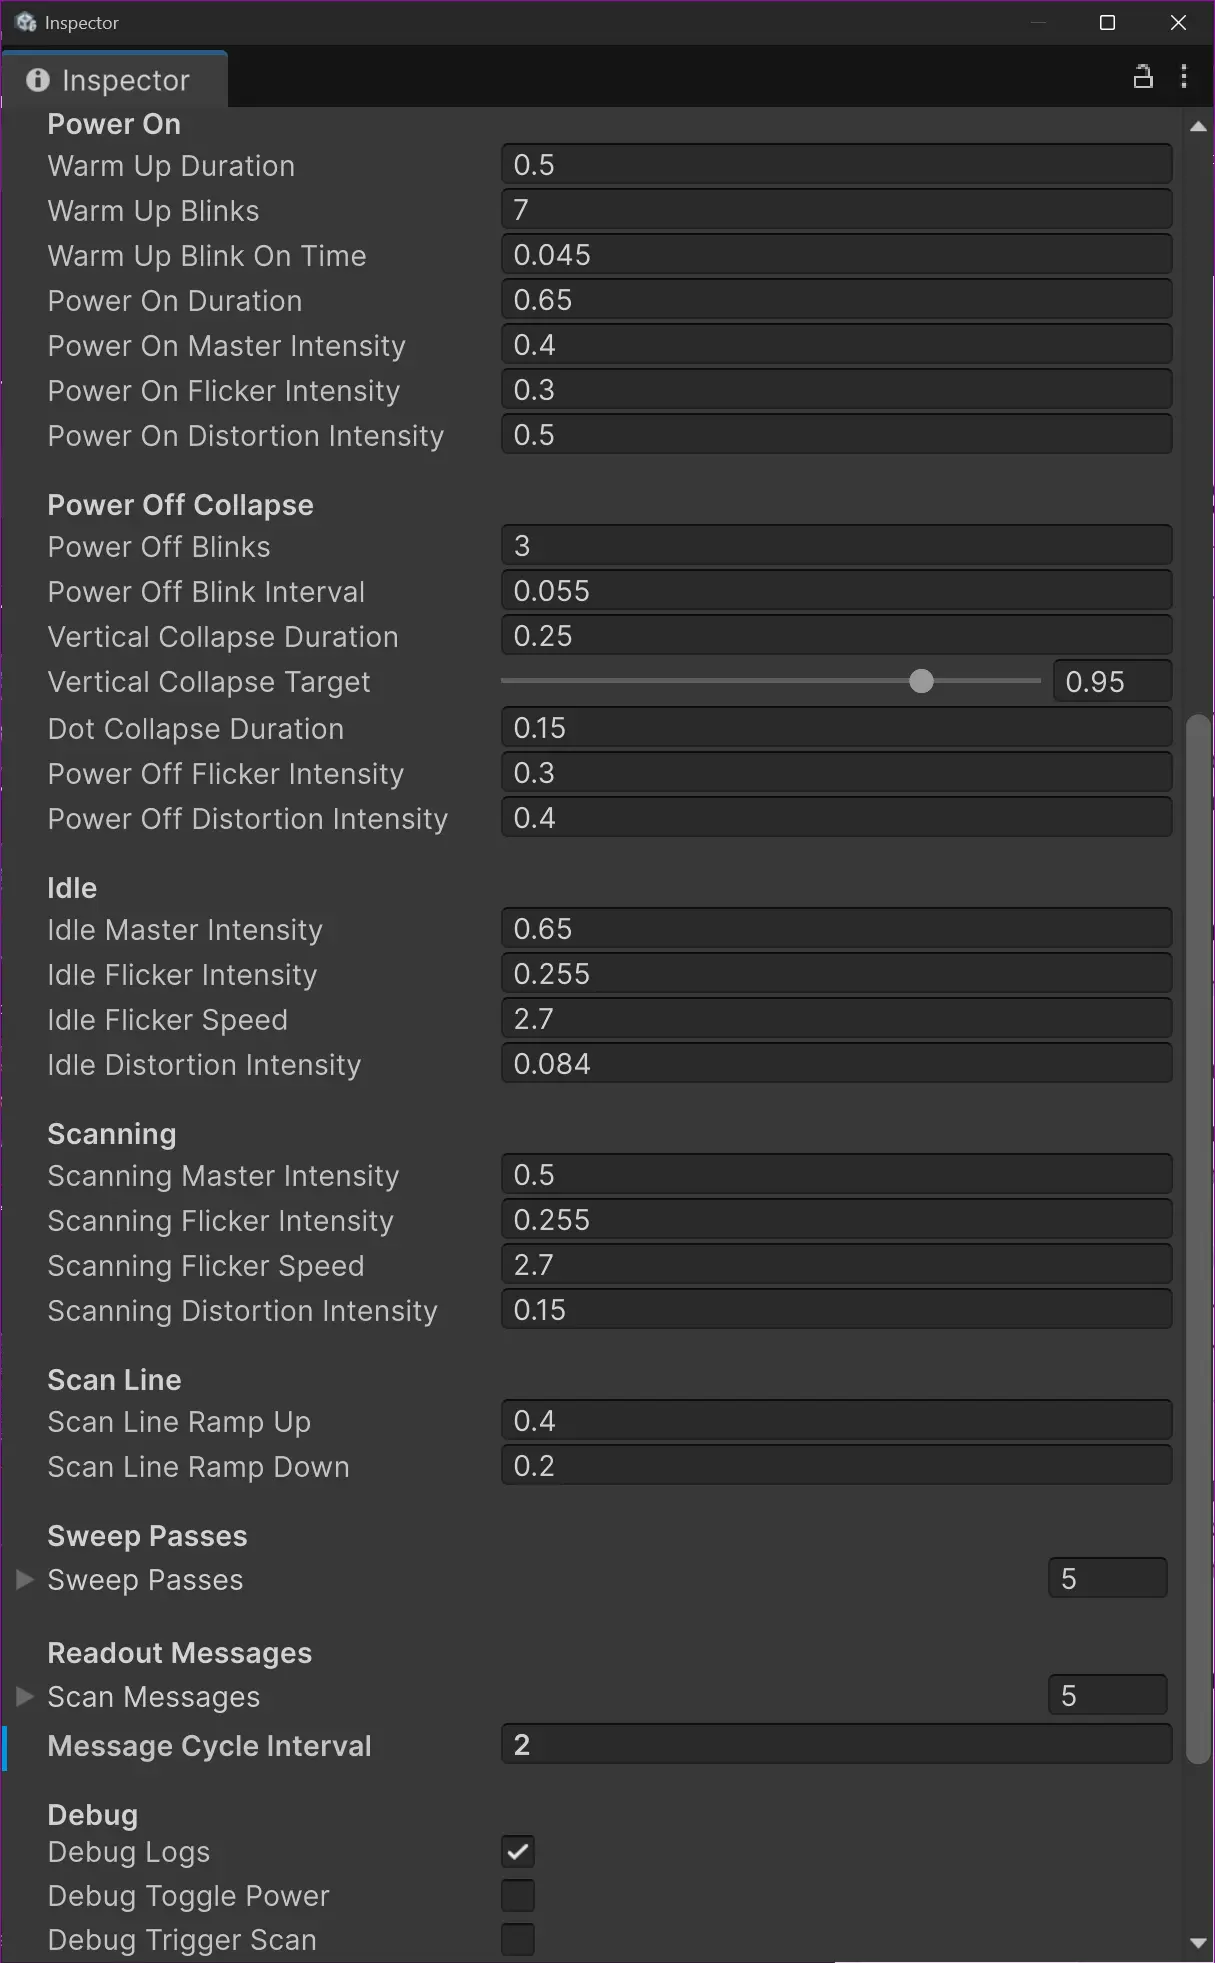The width and height of the screenshot is (1215, 1963).
Task: Select the Idle Master Intensity field
Action: pyautogui.click(x=836, y=927)
